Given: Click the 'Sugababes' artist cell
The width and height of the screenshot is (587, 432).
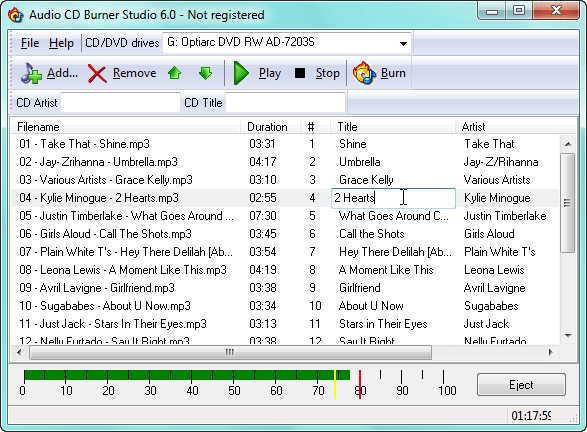Looking at the screenshot, I should tap(491, 306).
